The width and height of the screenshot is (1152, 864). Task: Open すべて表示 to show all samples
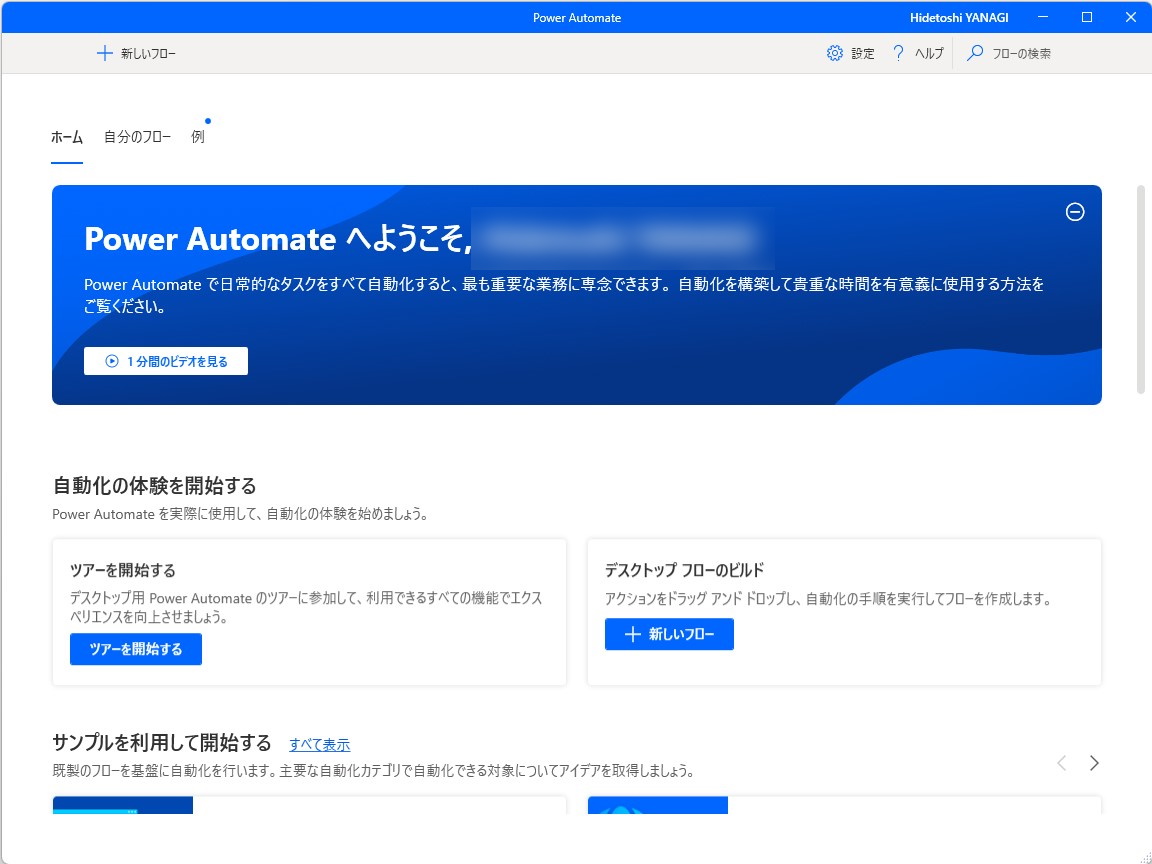click(320, 744)
